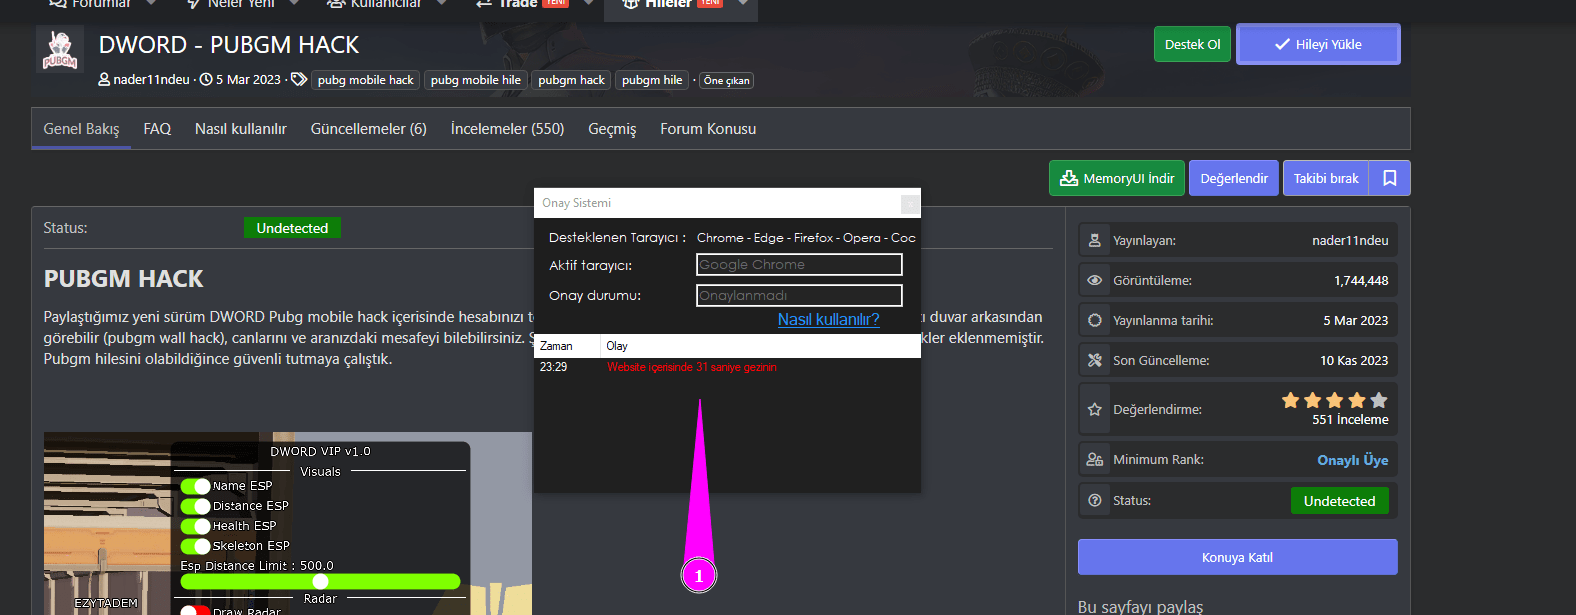Open the Nasıl kullanılır tab

241,129
